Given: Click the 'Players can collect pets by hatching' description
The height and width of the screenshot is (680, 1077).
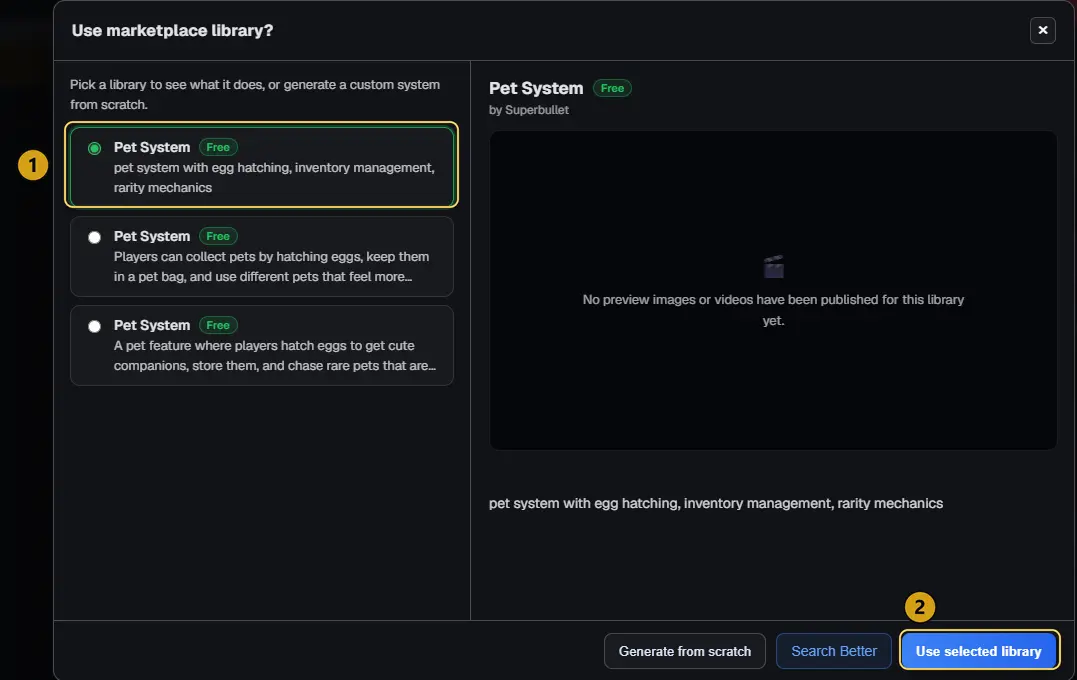Looking at the screenshot, I should [x=272, y=267].
